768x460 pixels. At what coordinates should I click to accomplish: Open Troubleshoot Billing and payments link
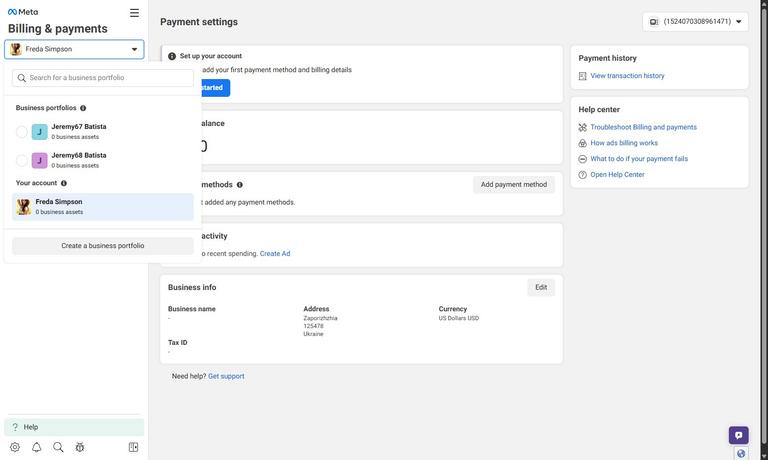[x=643, y=127]
